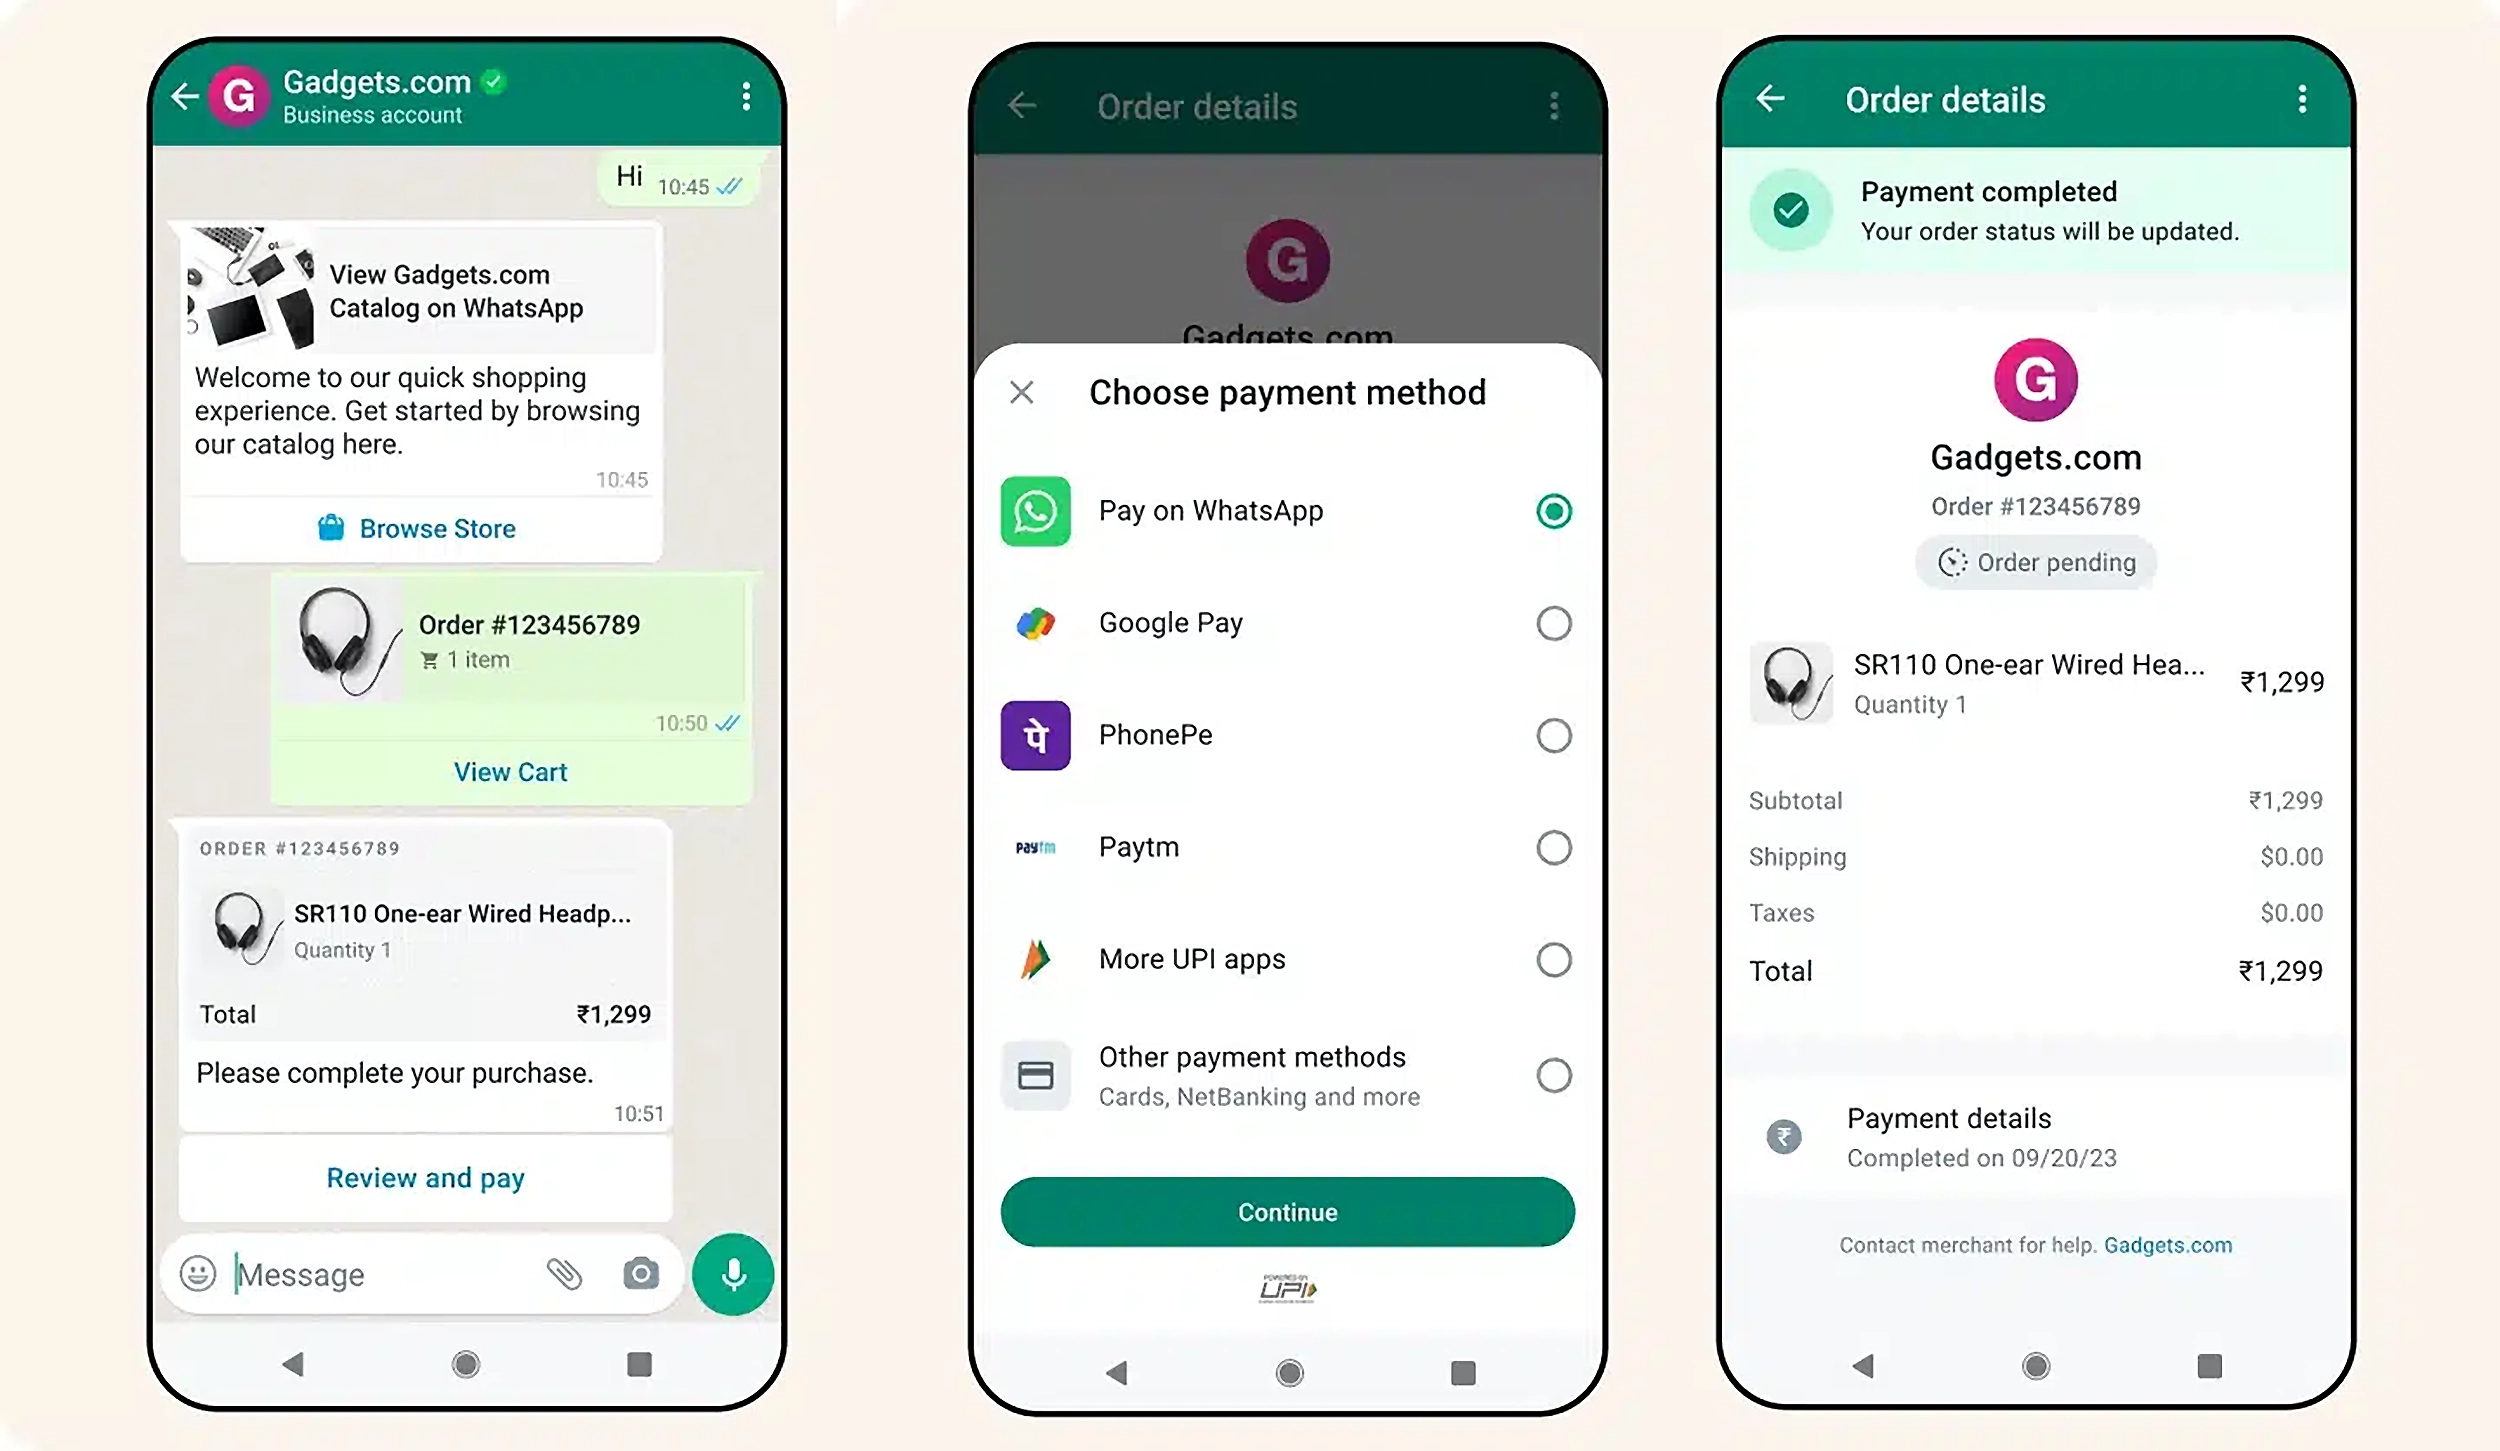2500x1451 pixels.
Task: Click SR110 headphones thumbnail in order details
Action: click(x=1792, y=679)
